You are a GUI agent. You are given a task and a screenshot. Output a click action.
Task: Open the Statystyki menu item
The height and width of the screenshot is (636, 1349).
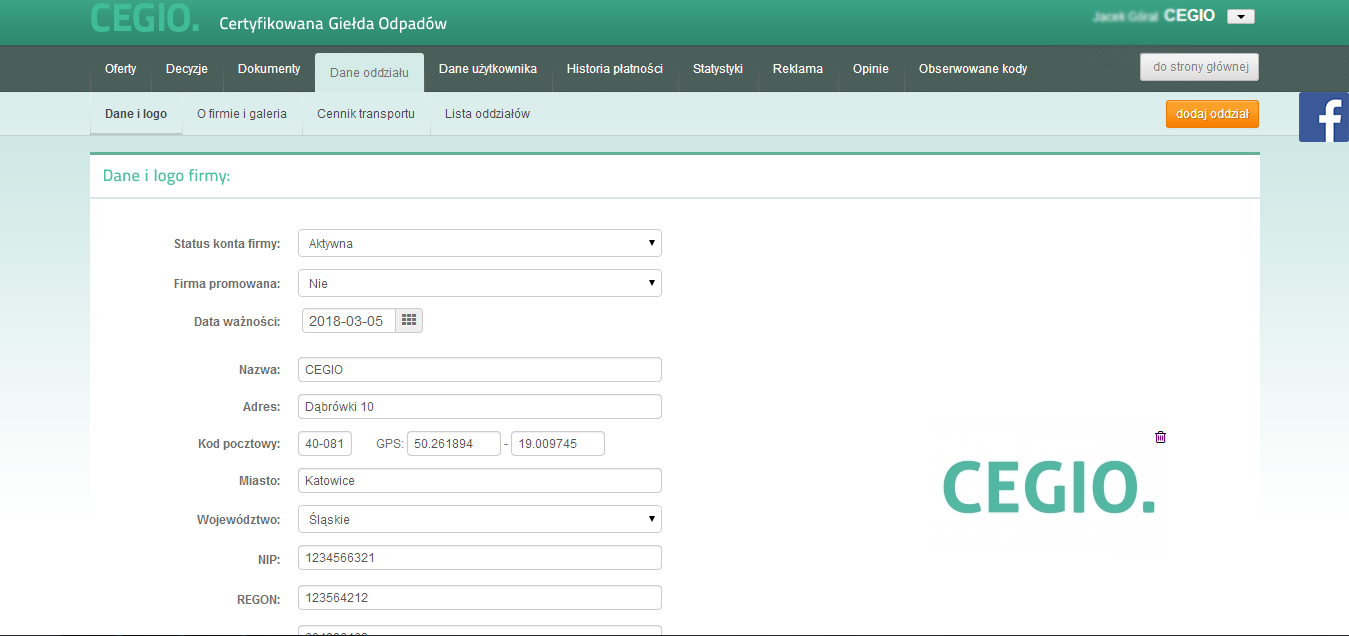(x=718, y=69)
